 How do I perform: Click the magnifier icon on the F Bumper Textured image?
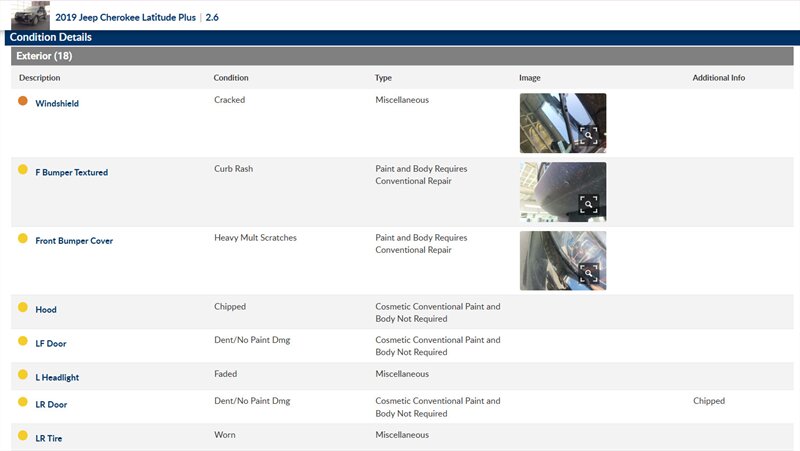[x=588, y=204]
